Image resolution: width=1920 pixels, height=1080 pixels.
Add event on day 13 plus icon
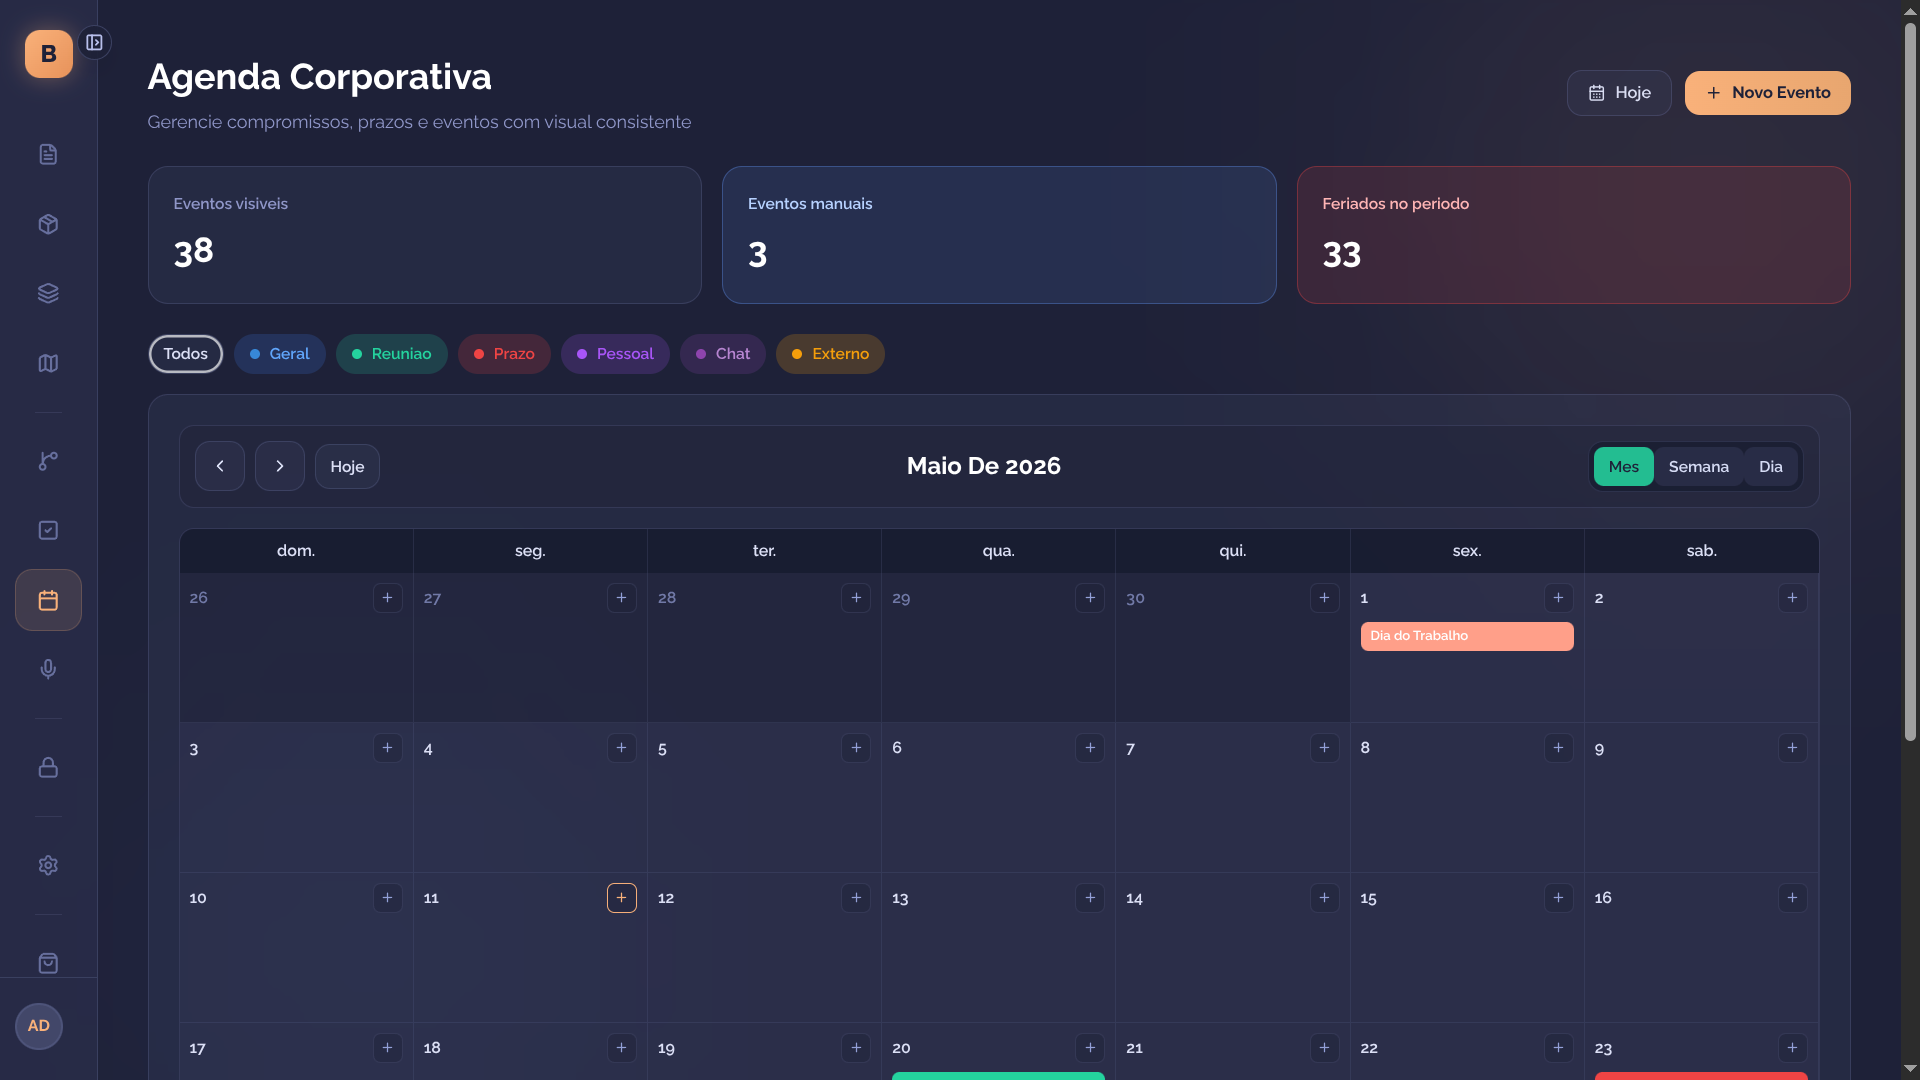click(1090, 898)
